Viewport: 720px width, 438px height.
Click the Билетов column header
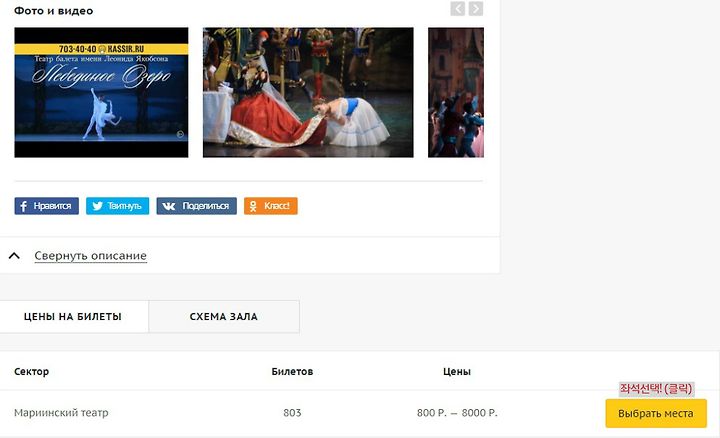[x=292, y=371]
